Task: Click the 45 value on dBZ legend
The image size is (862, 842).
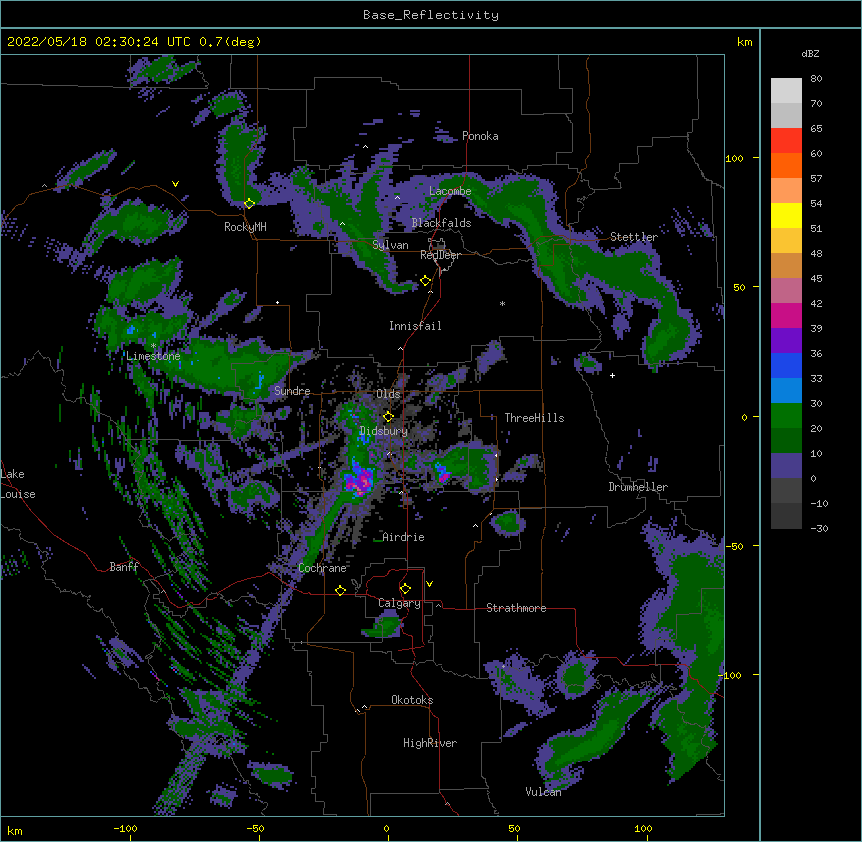Action: point(816,279)
